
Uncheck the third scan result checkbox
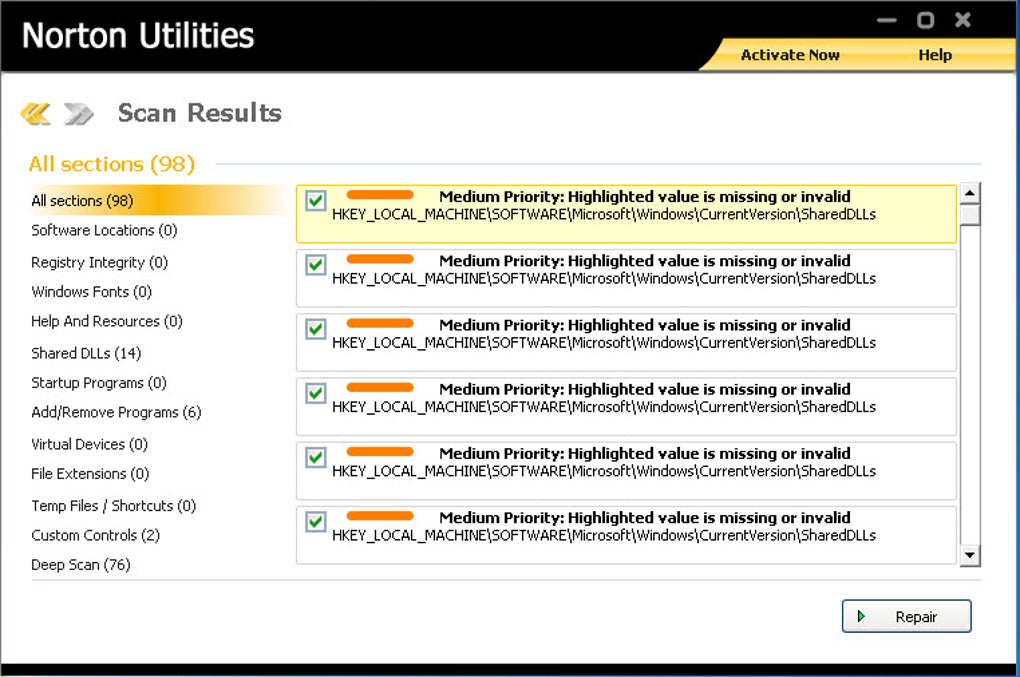point(316,328)
